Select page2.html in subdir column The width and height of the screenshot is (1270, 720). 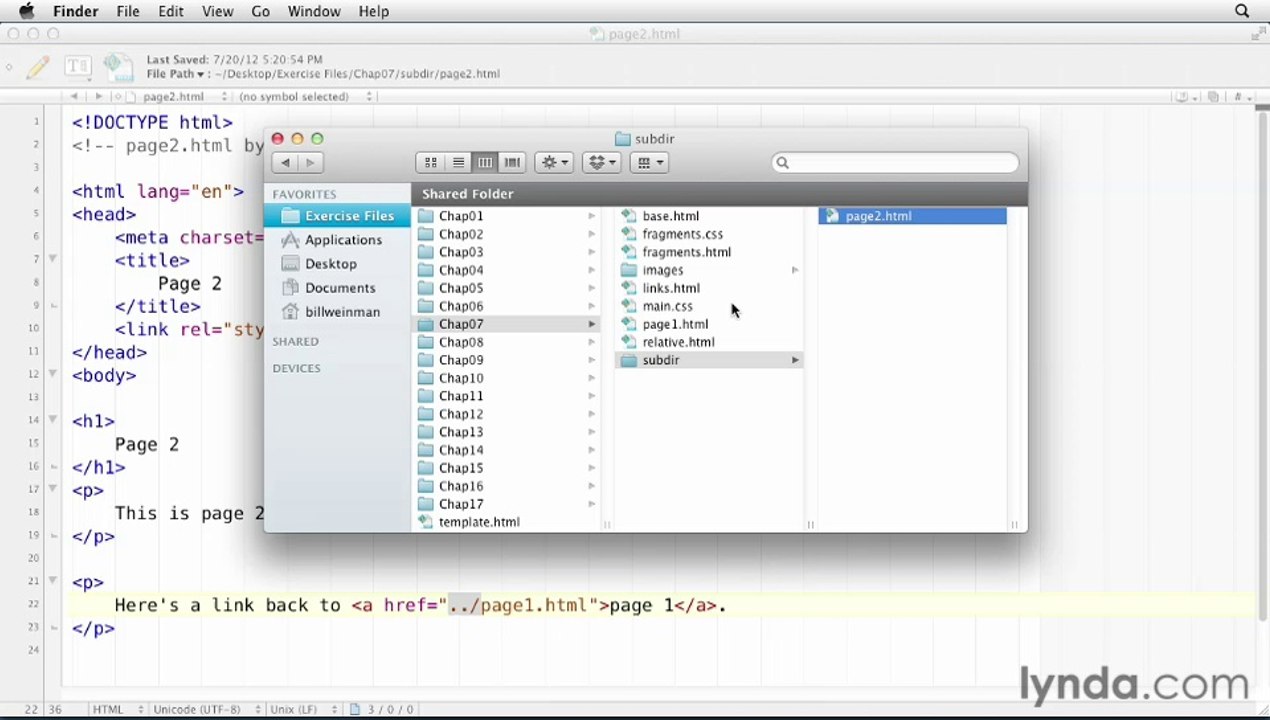(912, 216)
